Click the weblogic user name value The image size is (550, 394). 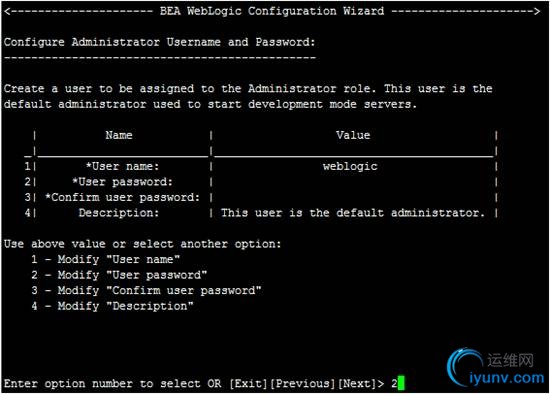tap(350, 166)
